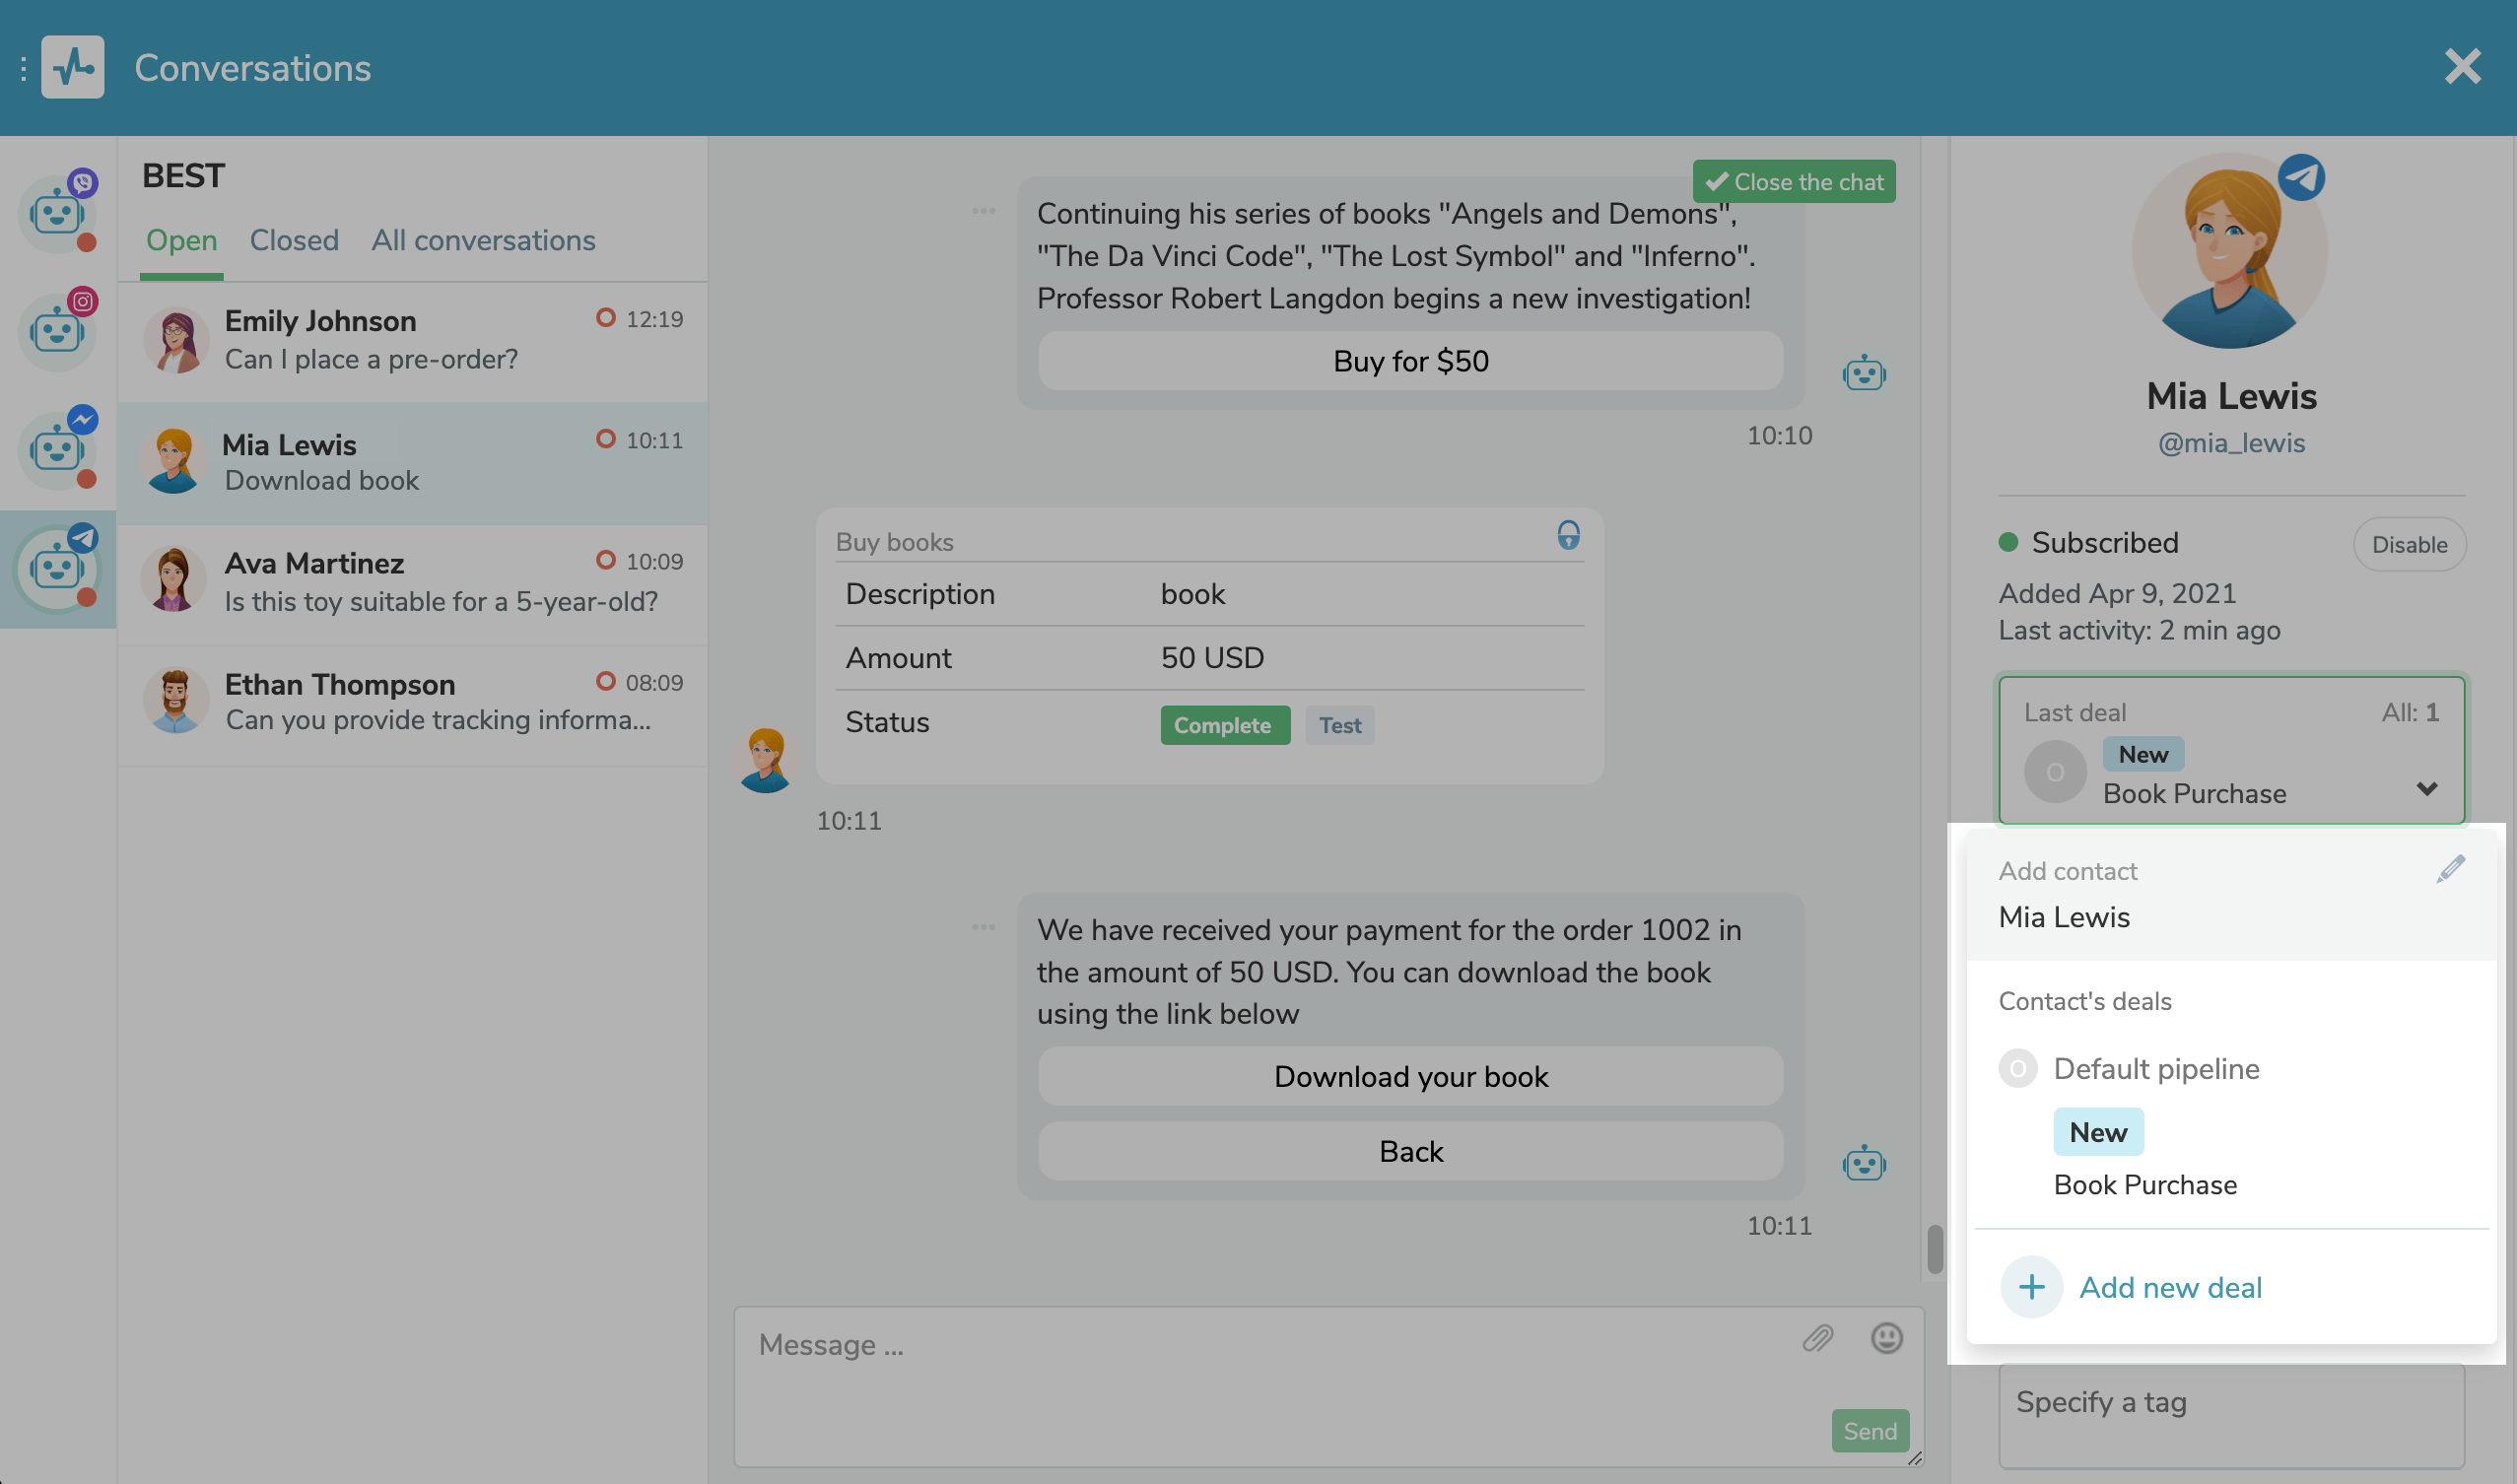Click the plus icon to add deal

(x=2031, y=1287)
